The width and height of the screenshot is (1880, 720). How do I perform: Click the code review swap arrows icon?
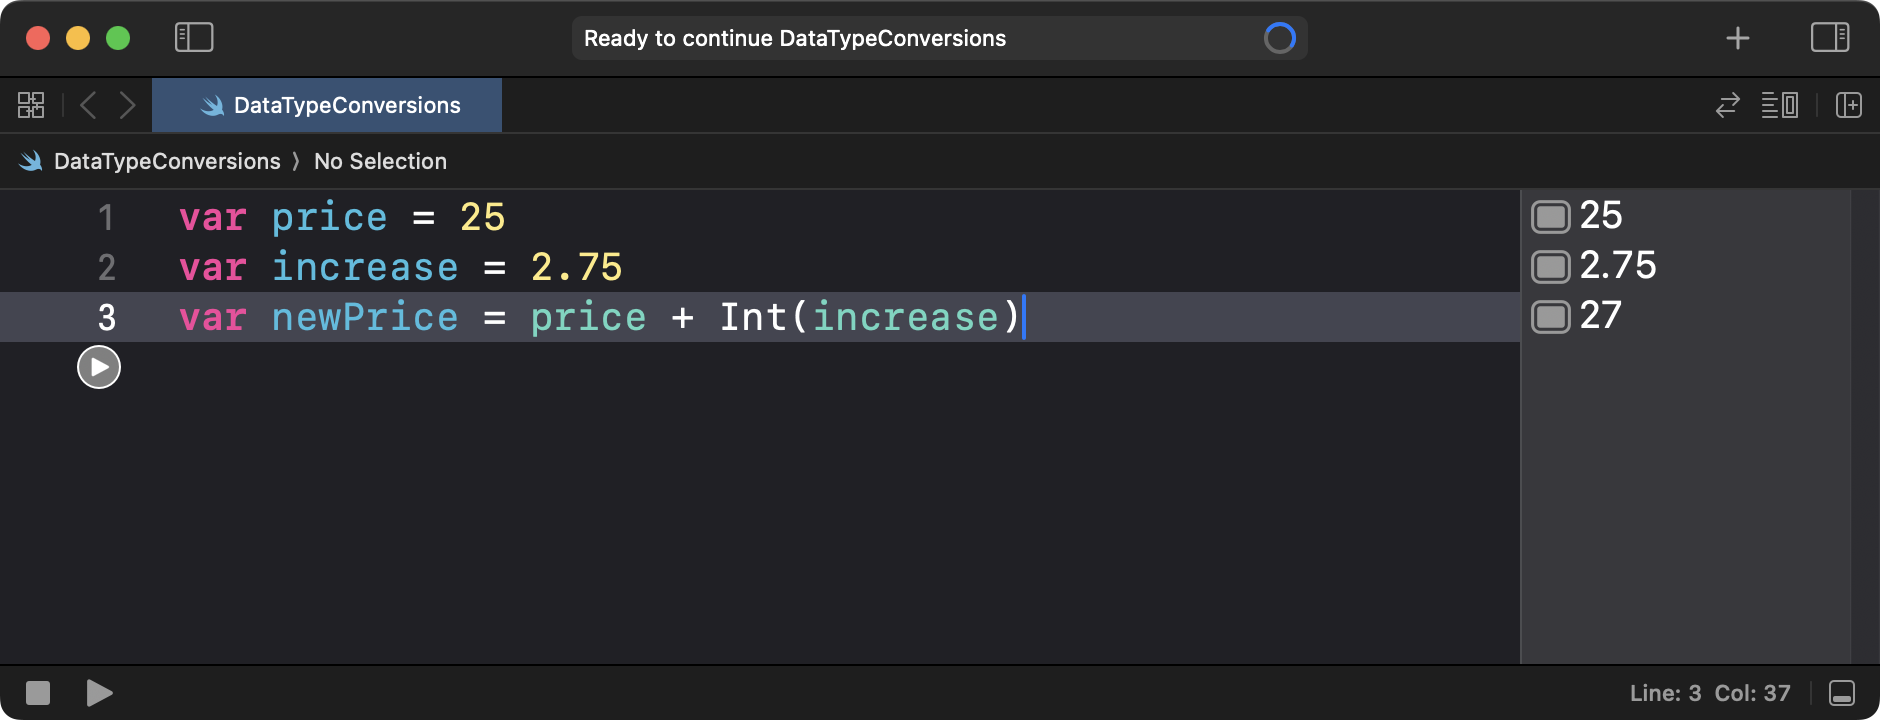(1727, 105)
